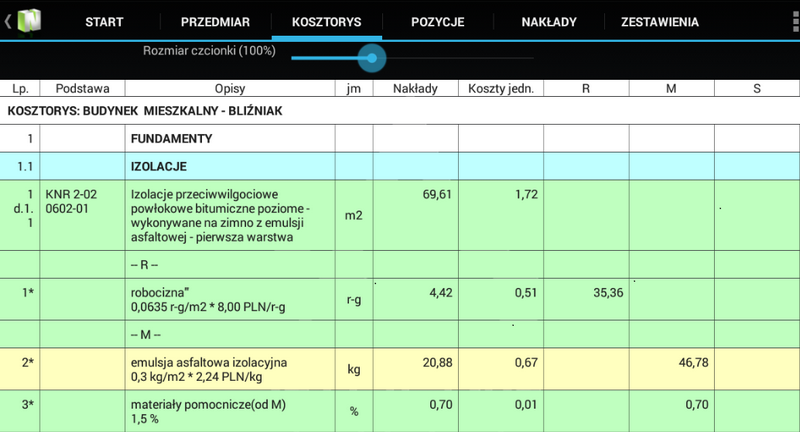This screenshot has height=432, width=800.
Task: Click the 4,42 labor quantity value
Action: pyautogui.click(x=440, y=293)
